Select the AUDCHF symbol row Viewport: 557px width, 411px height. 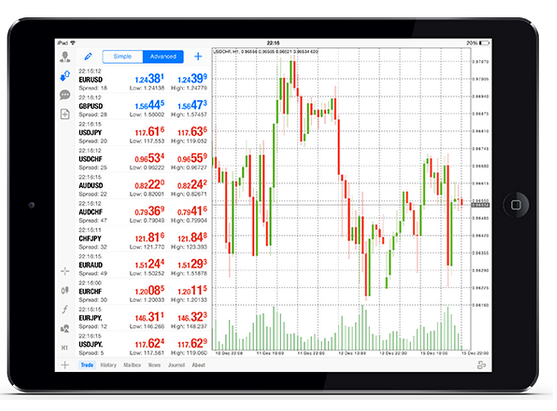(x=143, y=212)
